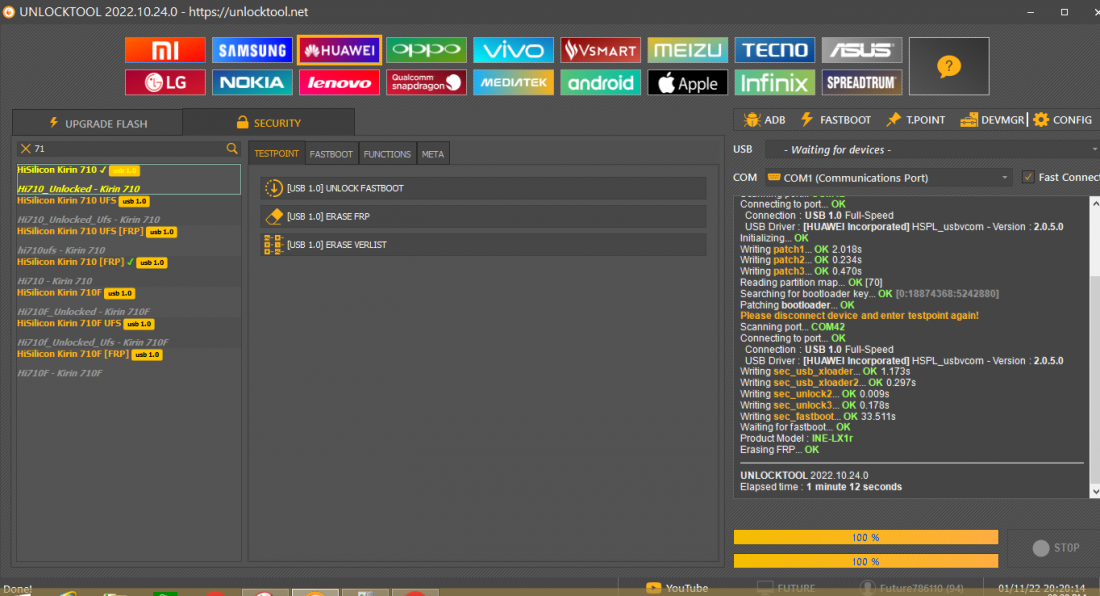
Task: Toggle Fast Connect checkbox
Action: pyautogui.click(x=1028, y=177)
